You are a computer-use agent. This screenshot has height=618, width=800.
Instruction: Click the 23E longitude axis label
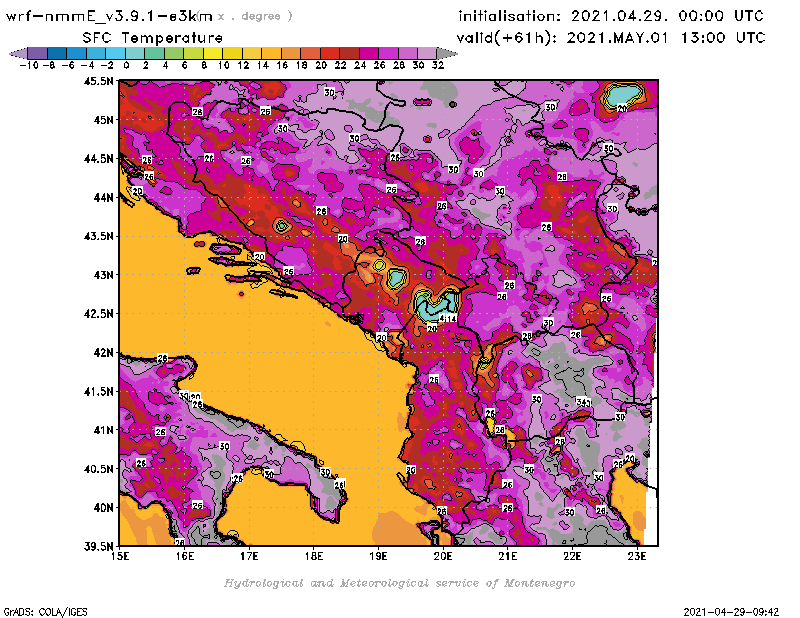click(x=637, y=556)
